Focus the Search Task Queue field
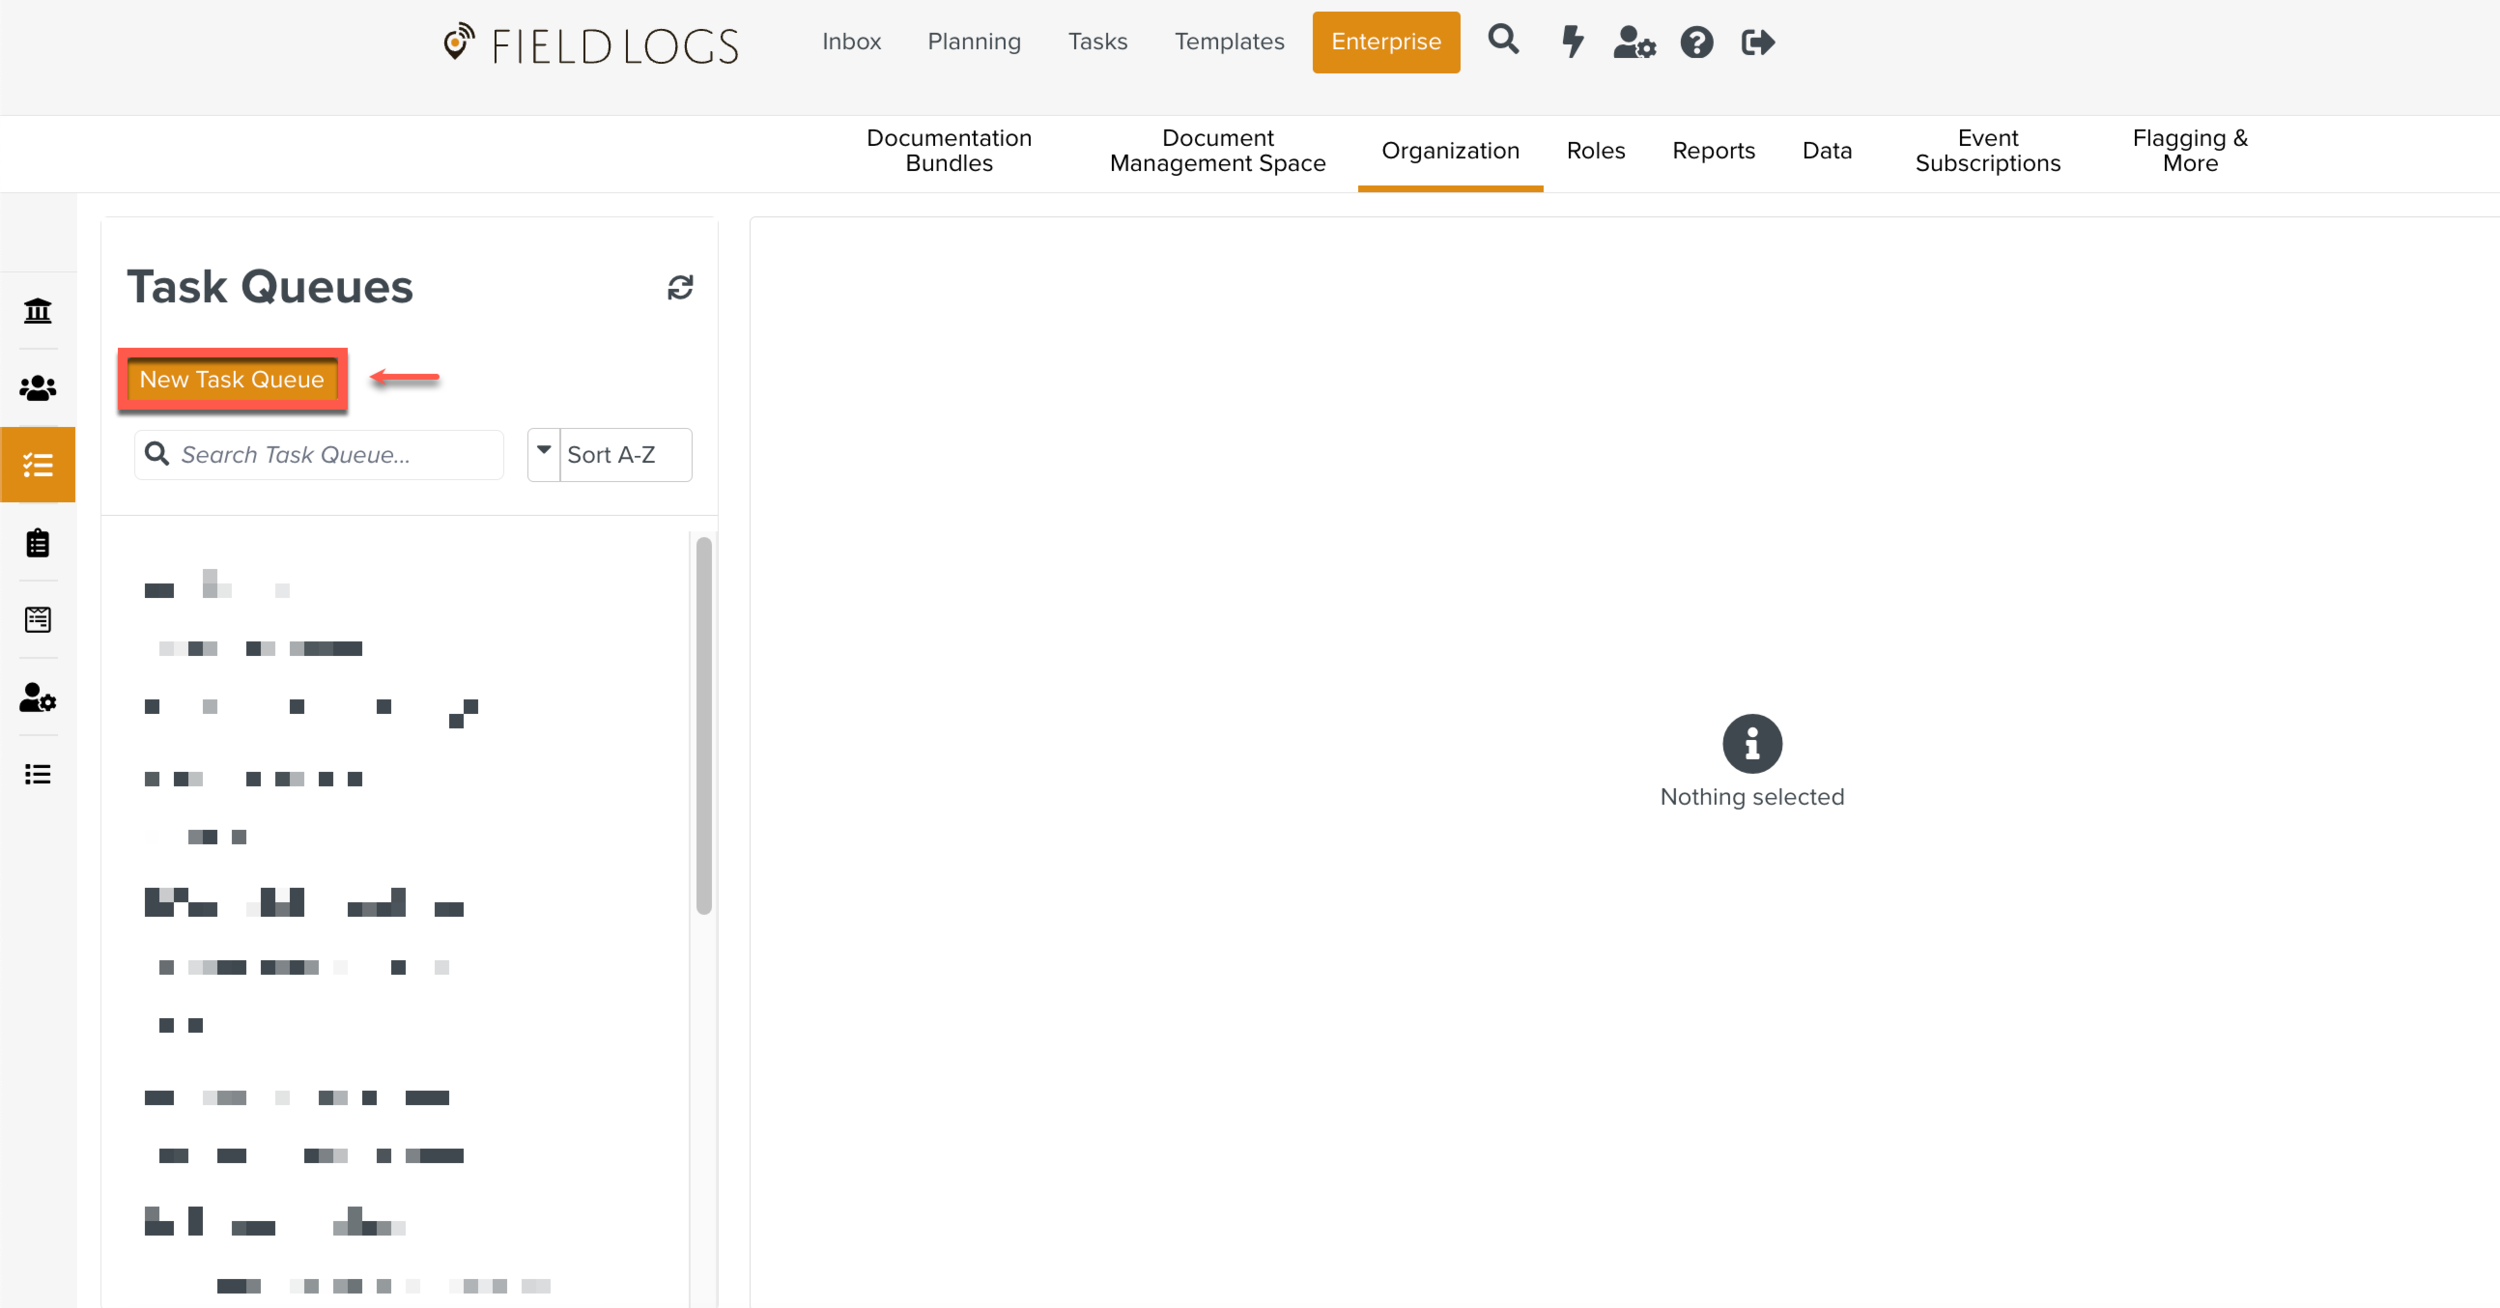 pyautogui.click(x=335, y=455)
